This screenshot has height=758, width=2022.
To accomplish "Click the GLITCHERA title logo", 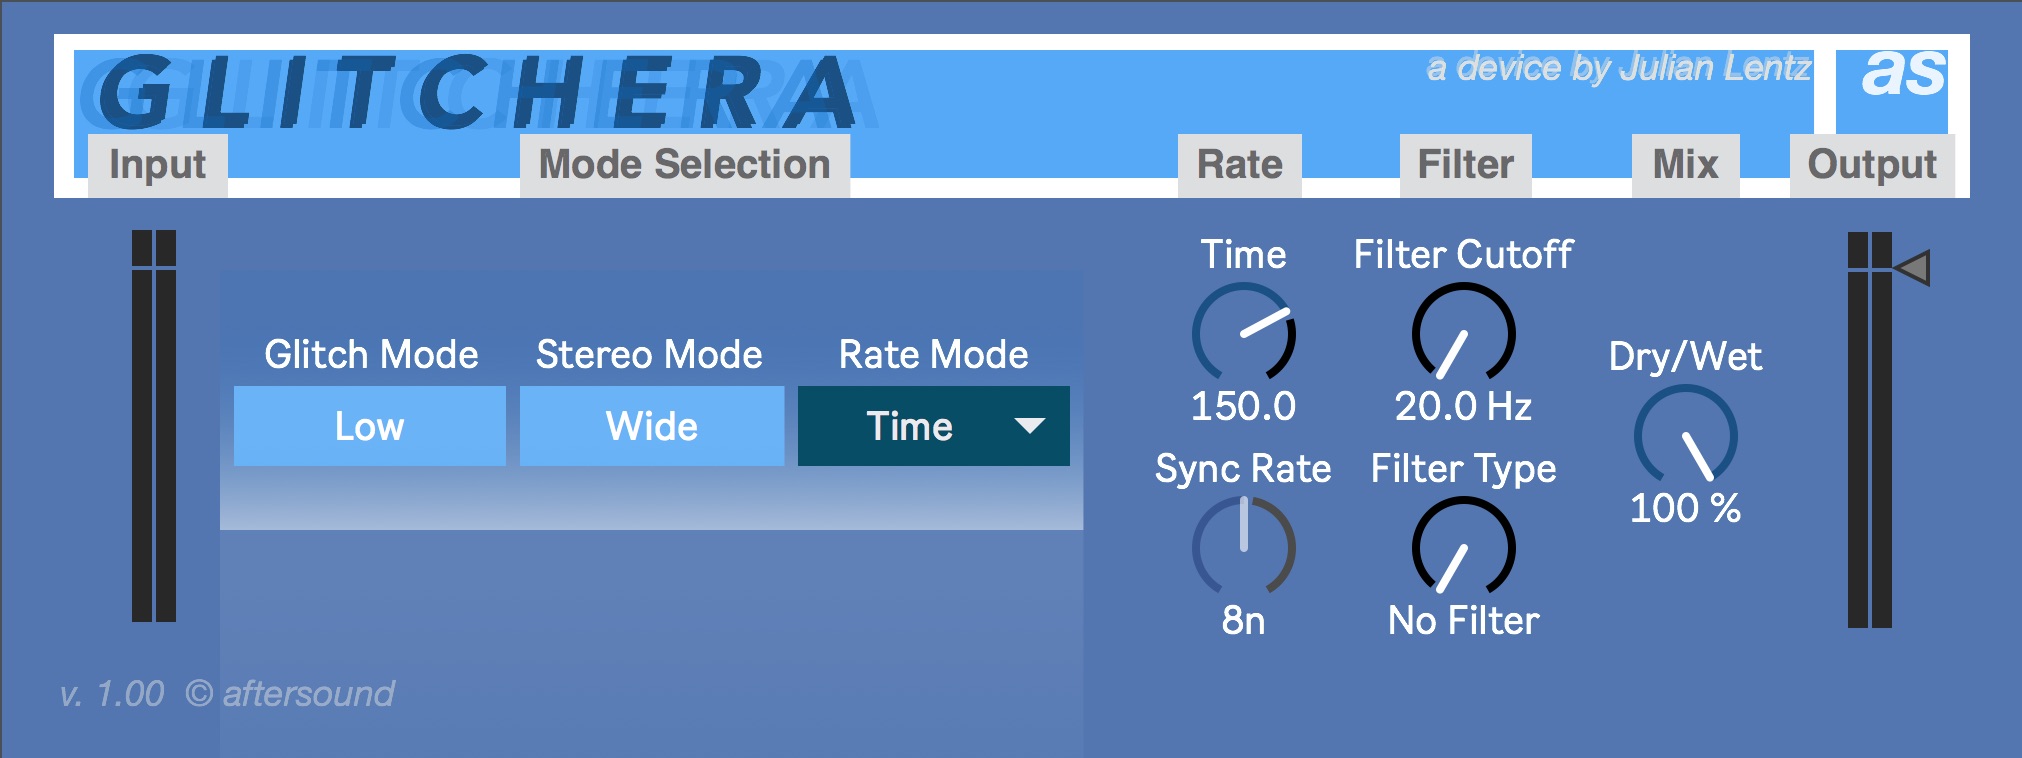I will (476, 92).
